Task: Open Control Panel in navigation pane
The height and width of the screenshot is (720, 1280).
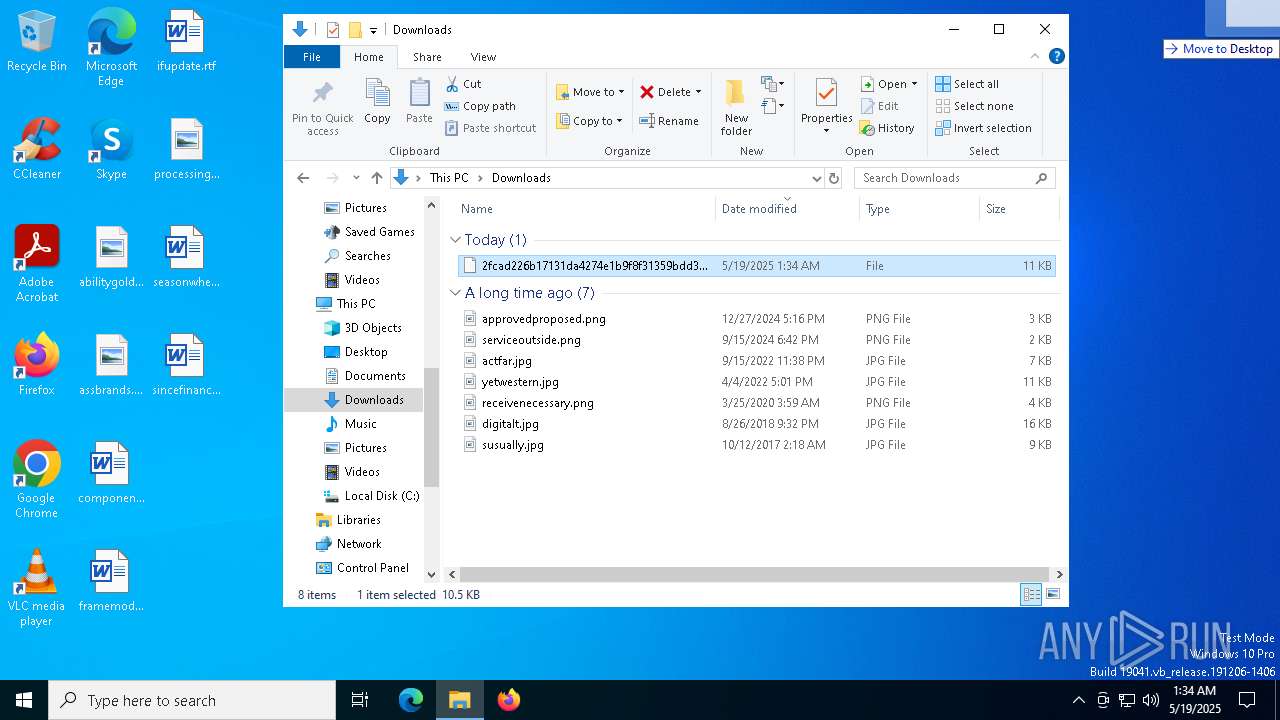Action: (363, 568)
